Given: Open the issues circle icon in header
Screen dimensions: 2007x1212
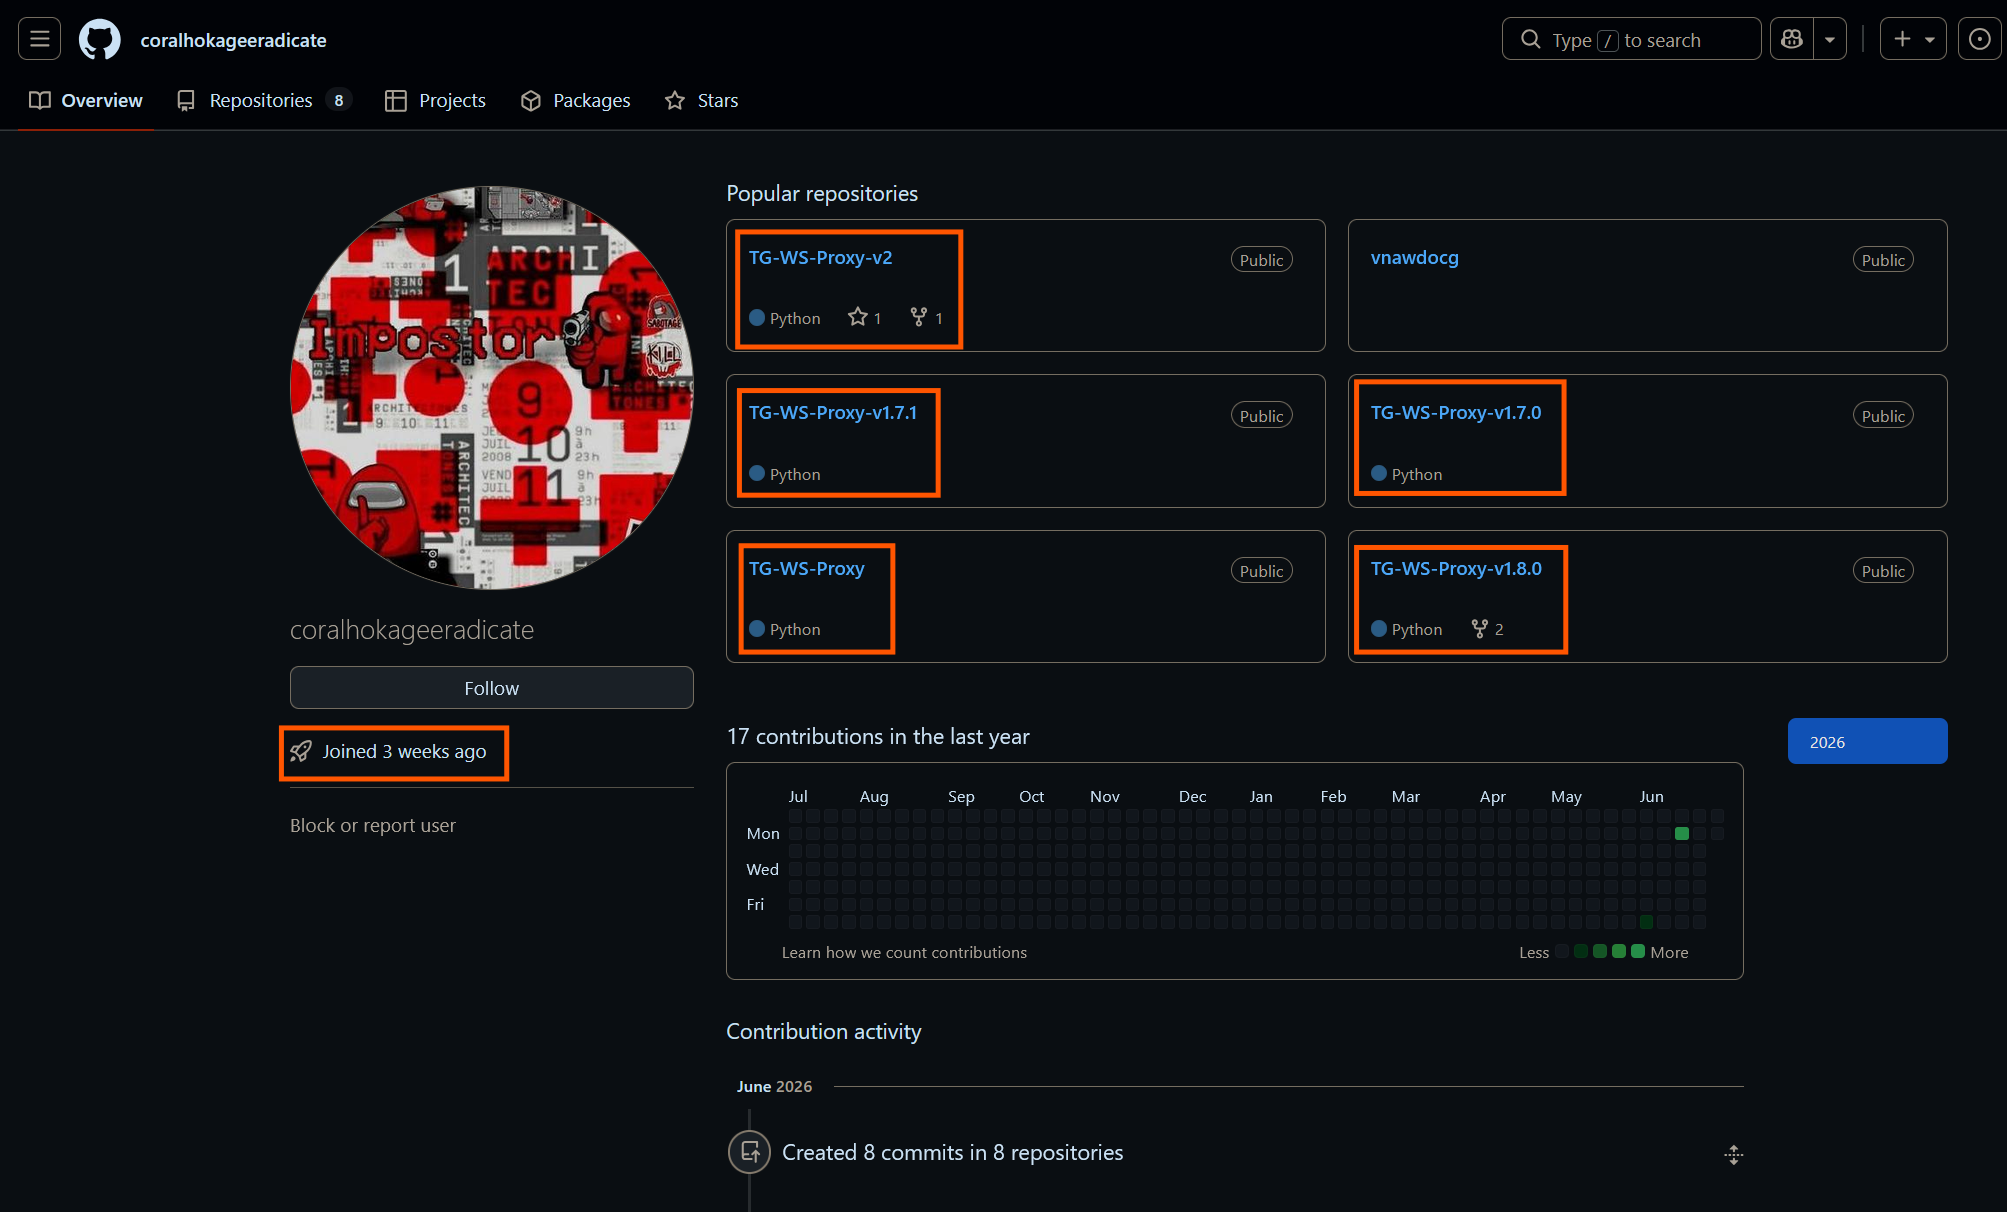Looking at the screenshot, I should 1979,39.
